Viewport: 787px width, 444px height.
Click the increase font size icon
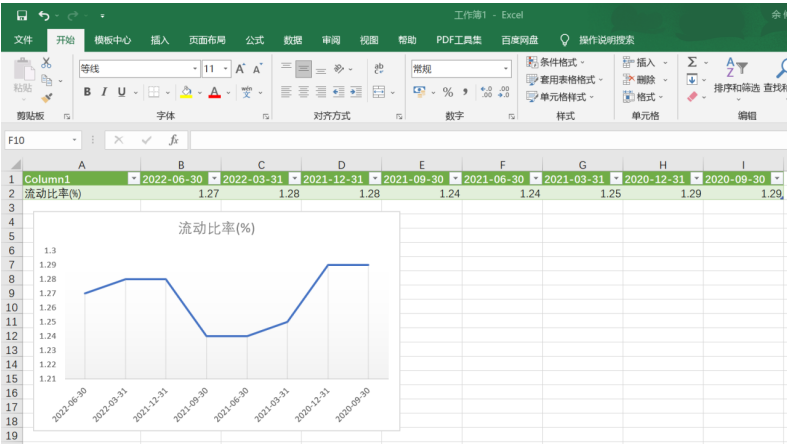(x=241, y=68)
